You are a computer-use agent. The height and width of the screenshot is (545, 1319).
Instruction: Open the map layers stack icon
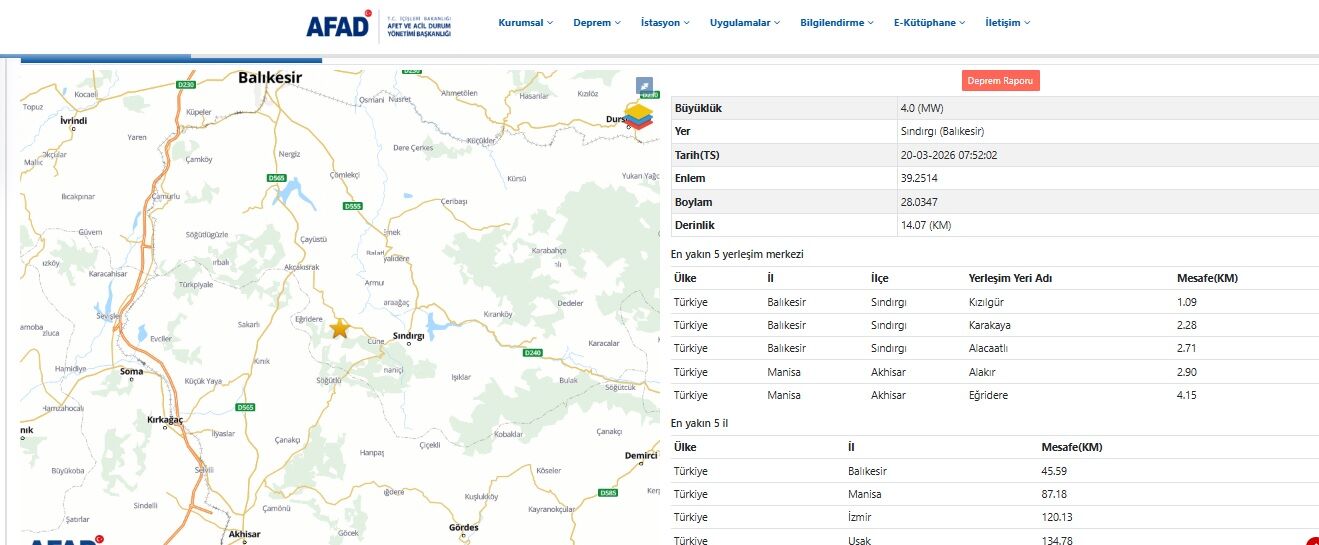[637, 115]
